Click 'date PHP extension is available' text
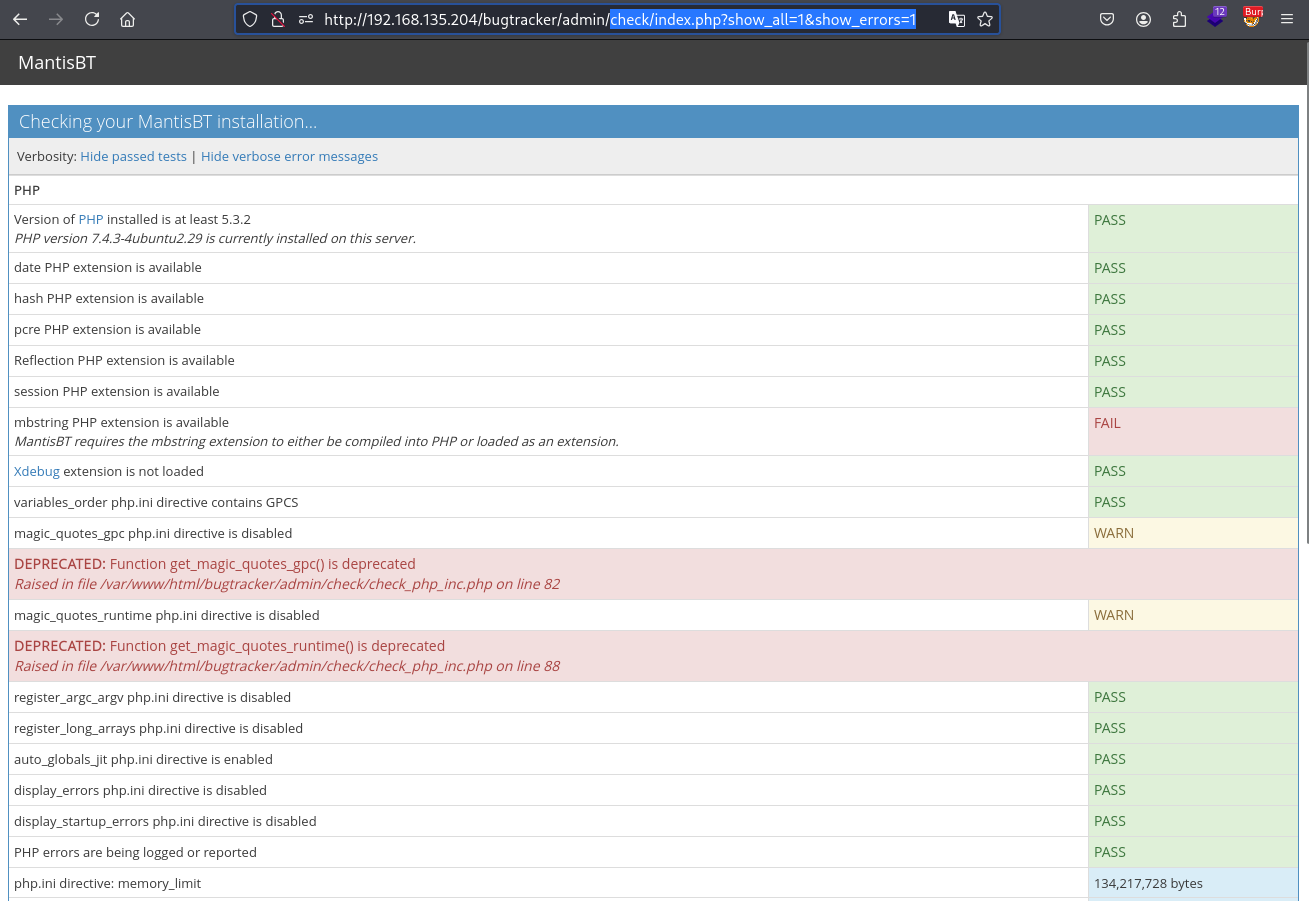The width and height of the screenshot is (1309, 901). pyautogui.click(x=108, y=267)
